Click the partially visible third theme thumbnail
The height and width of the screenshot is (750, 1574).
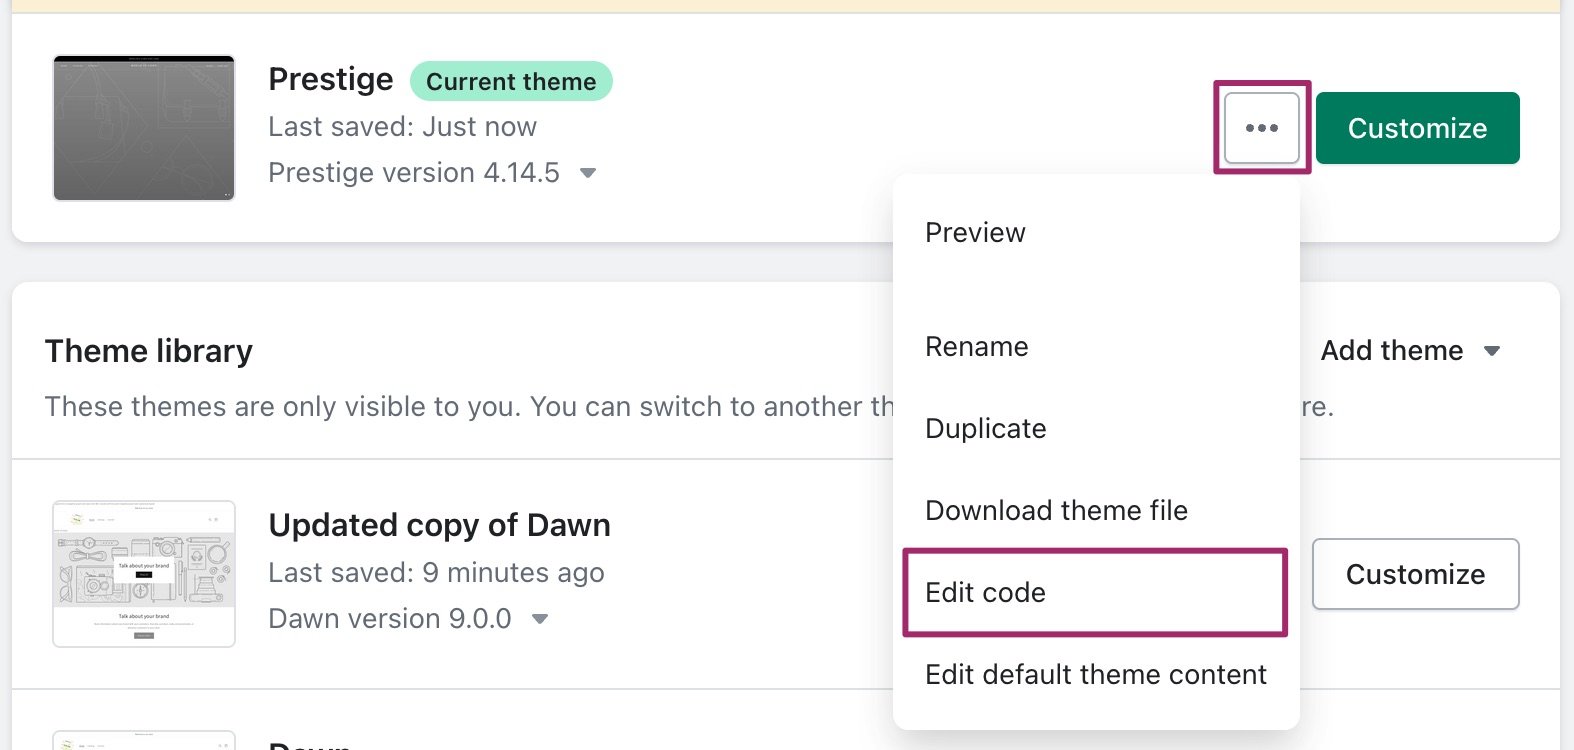coord(144,740)
